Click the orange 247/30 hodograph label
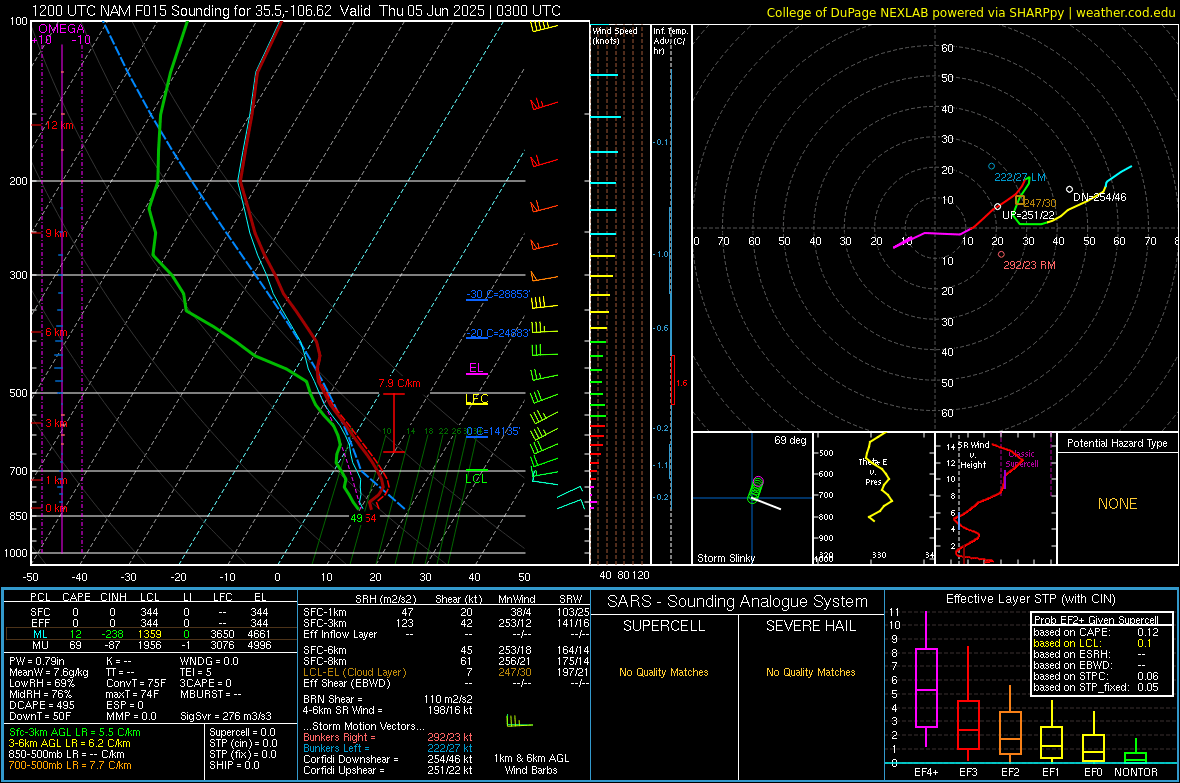Screen dimensions: 1180x783 click(x=1039, y=203)
